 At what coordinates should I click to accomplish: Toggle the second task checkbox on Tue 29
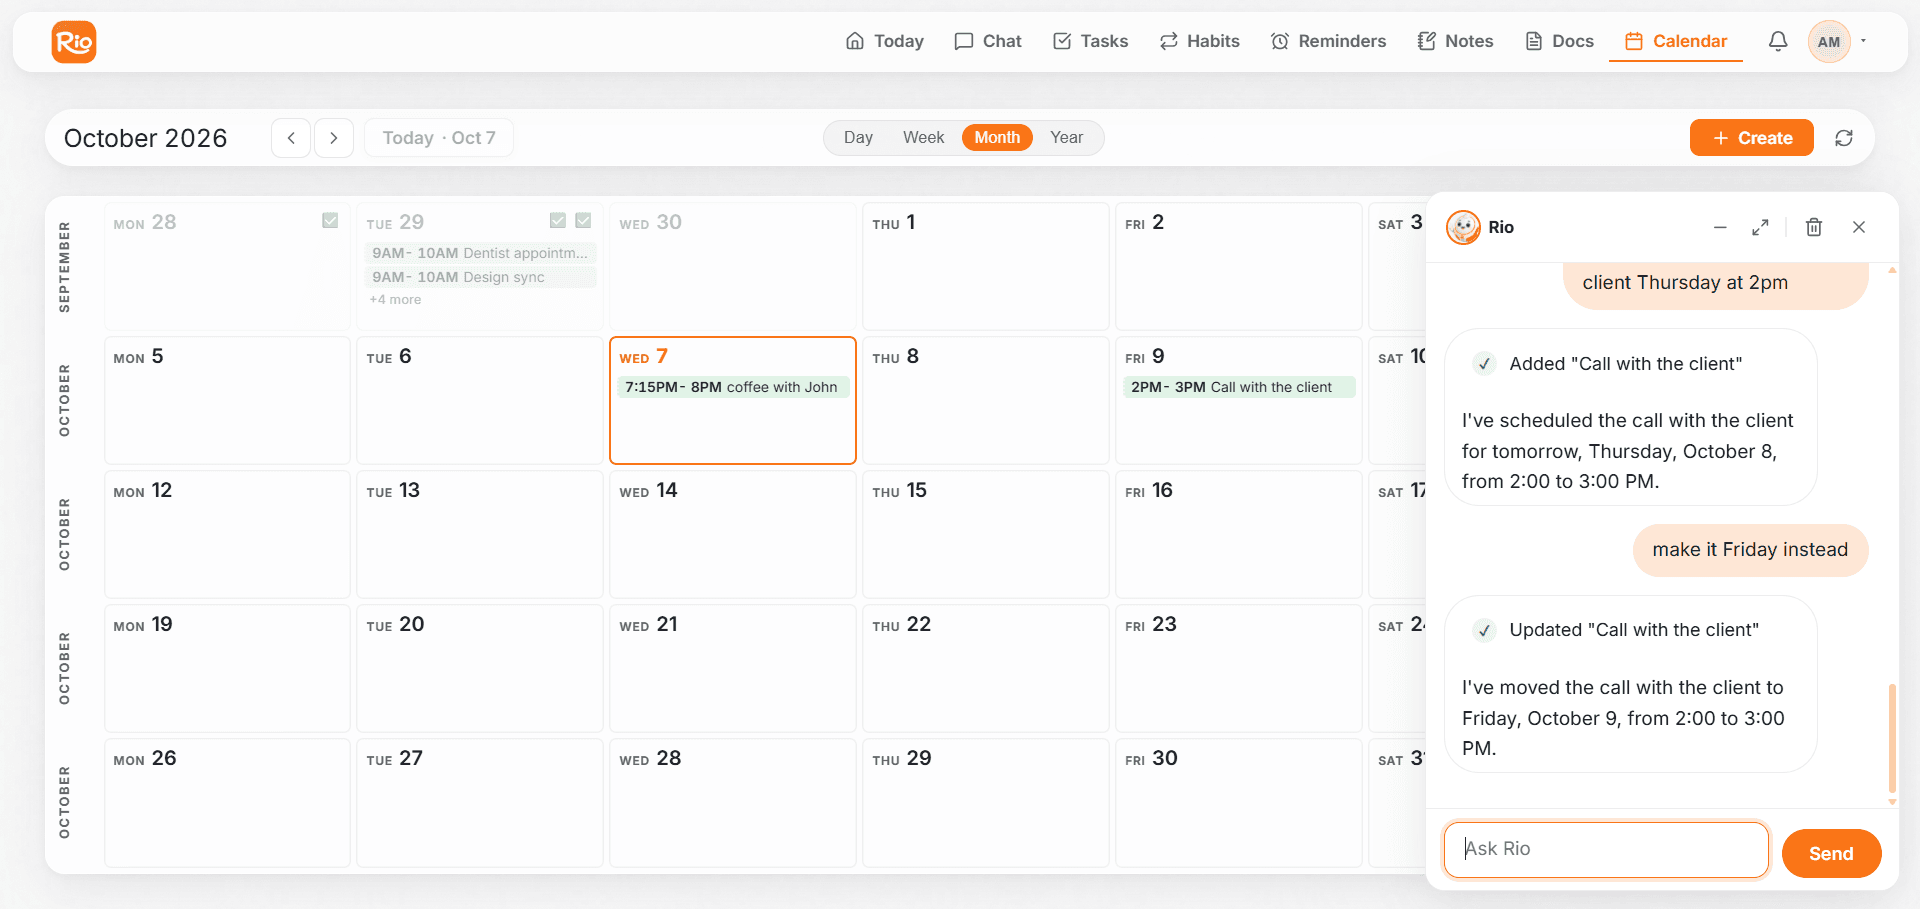(x=583, y=220)
